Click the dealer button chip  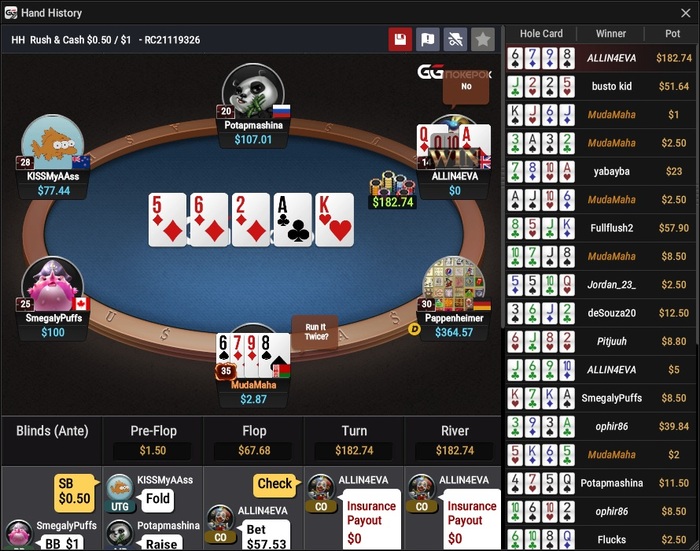415,330
